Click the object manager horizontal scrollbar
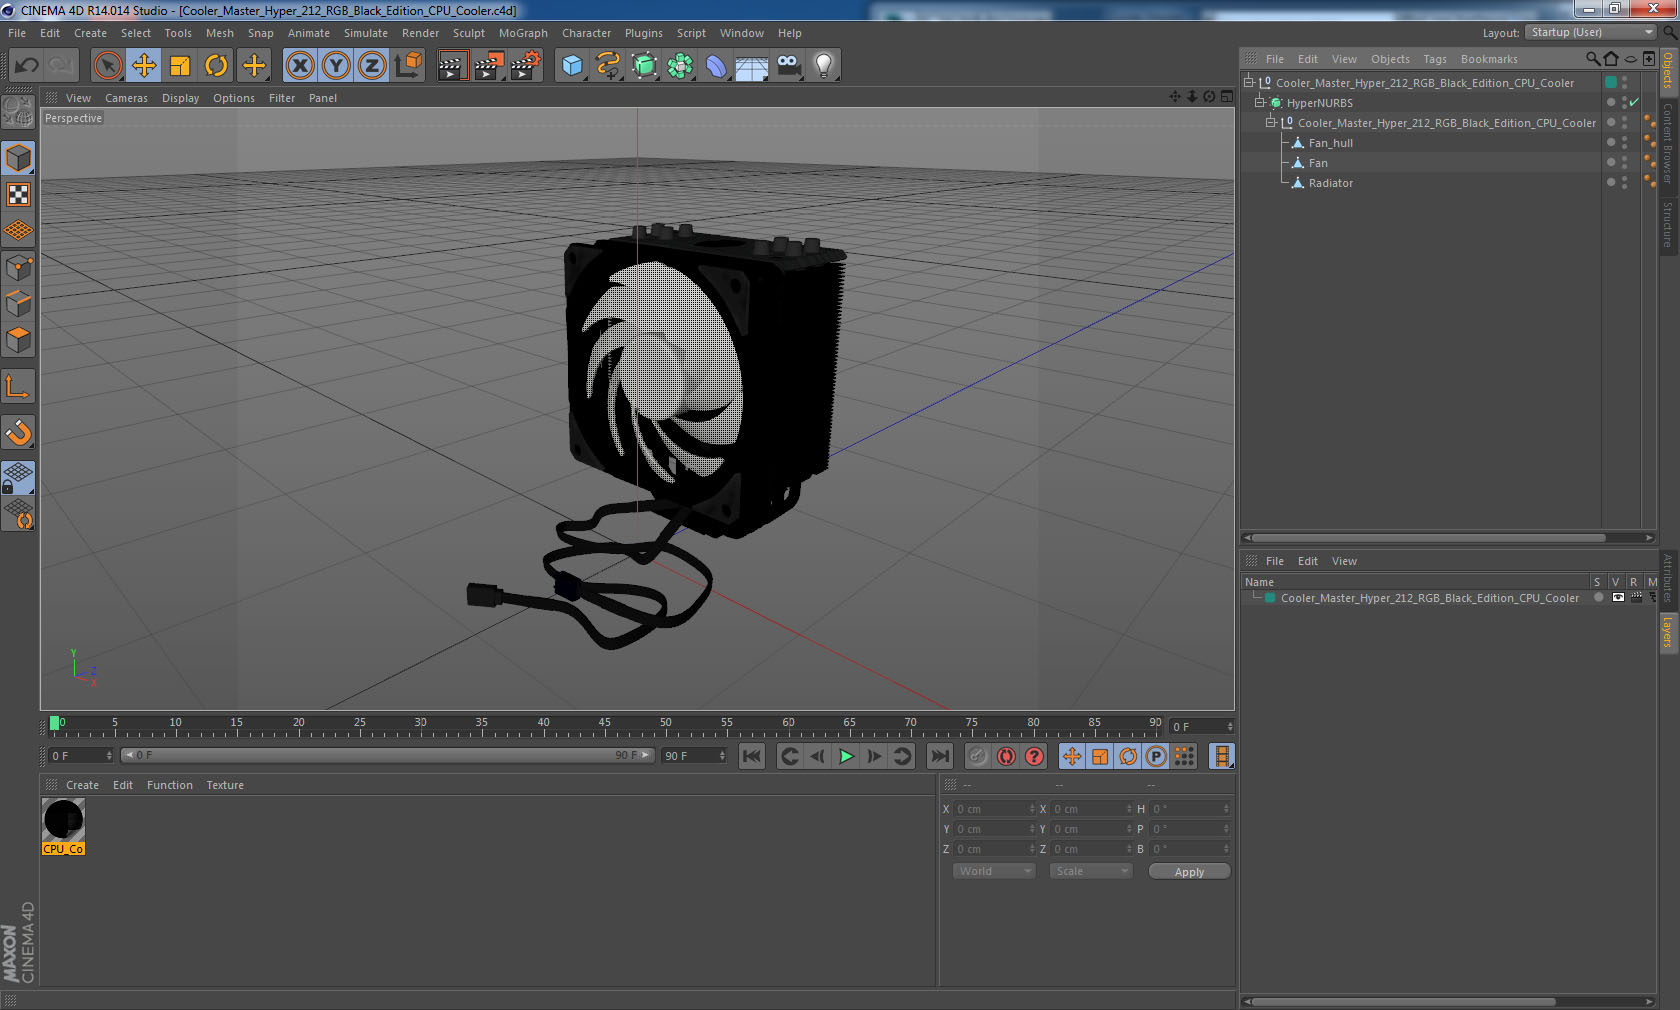The height and width of the screenshot is (1010, 1680). pyautogui.click(x=1430, y=538)
